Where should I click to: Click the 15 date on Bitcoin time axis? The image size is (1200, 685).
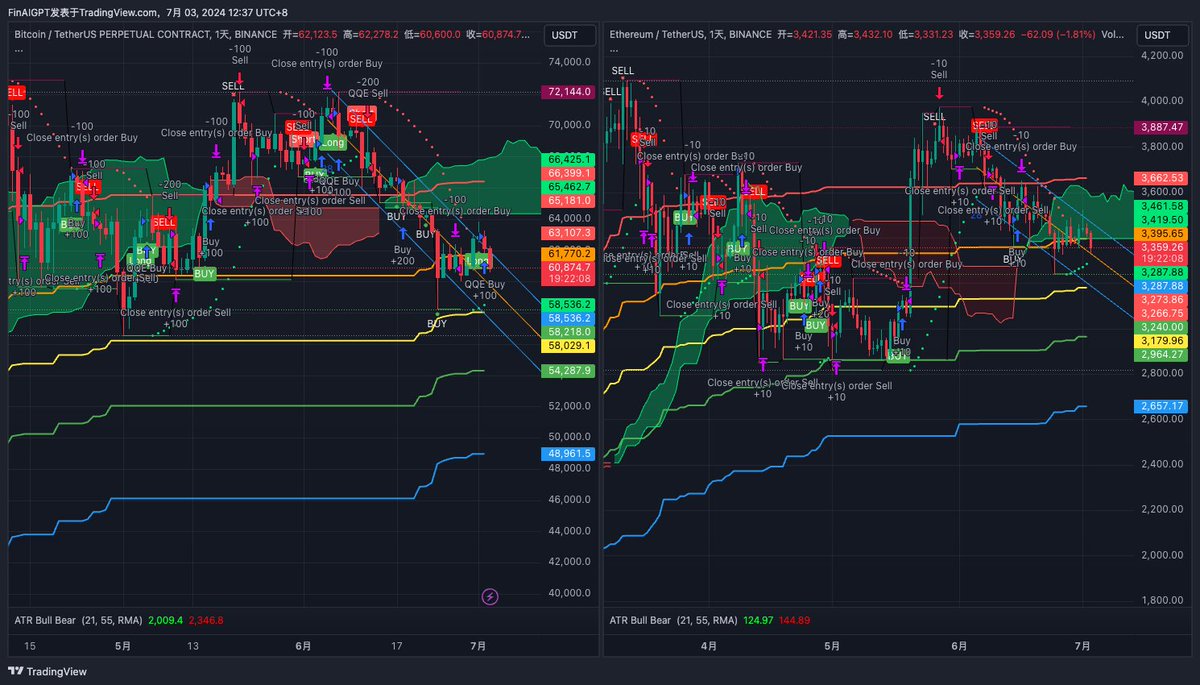tap(30, 646)
